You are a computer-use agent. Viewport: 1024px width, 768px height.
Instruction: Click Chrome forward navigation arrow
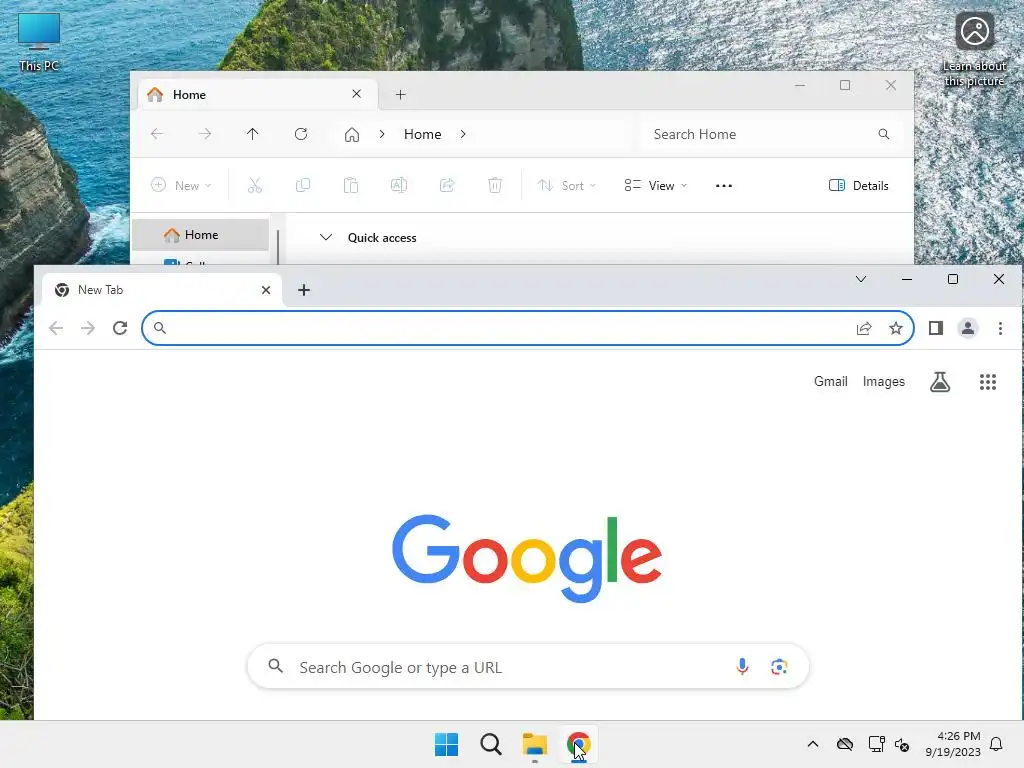tap(88, 328)
